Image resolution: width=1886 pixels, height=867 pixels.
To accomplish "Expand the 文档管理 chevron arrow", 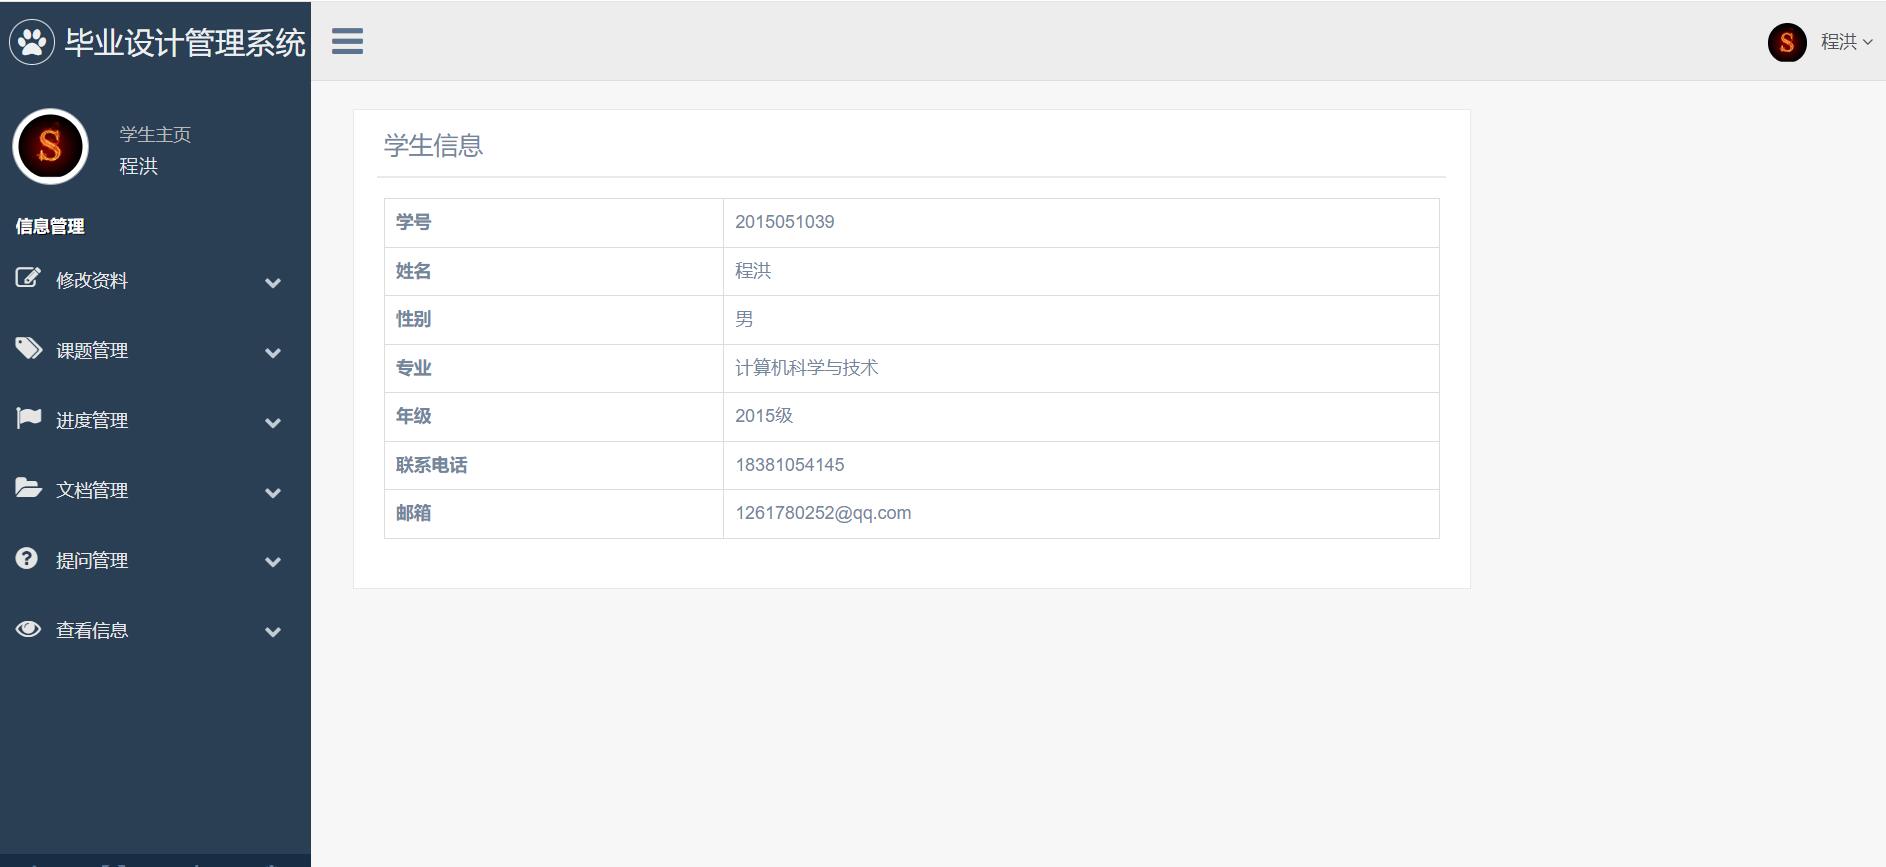I will click(x=273, y=493).
